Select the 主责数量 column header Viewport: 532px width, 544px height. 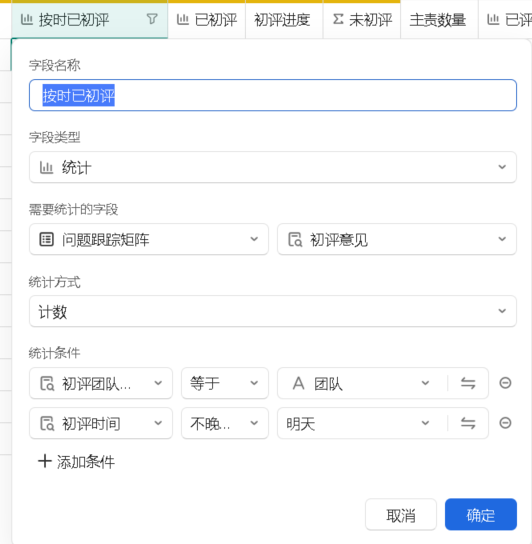[x=439, y=19]
